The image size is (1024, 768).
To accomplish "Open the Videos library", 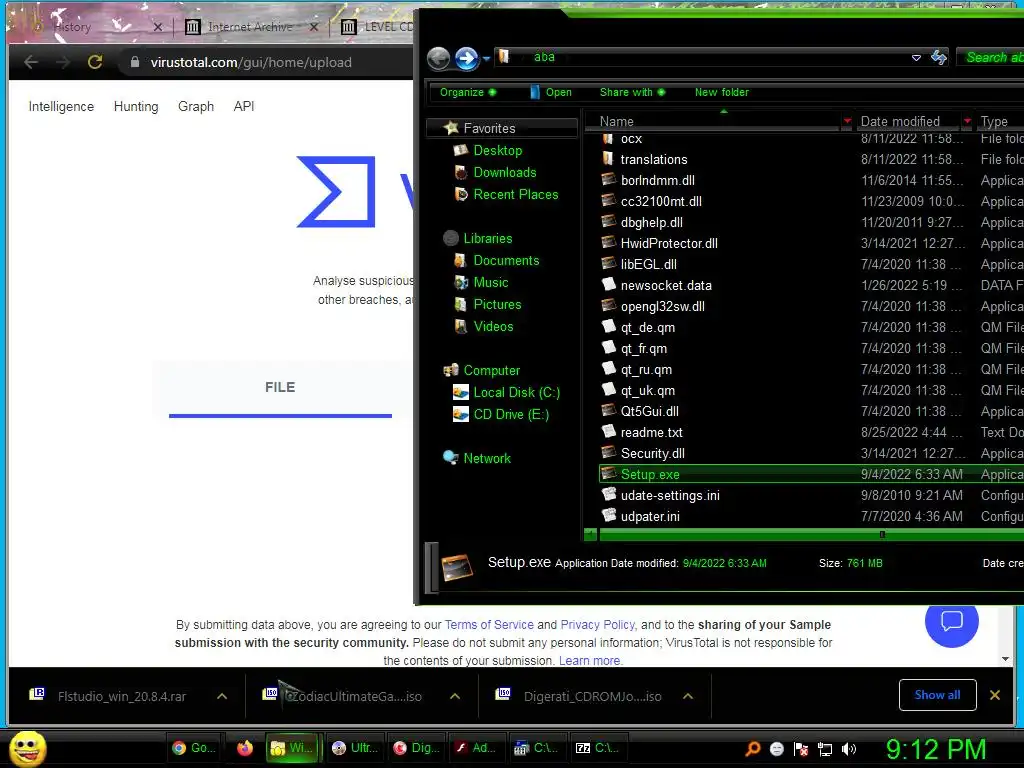I will (x=493, y=327).
